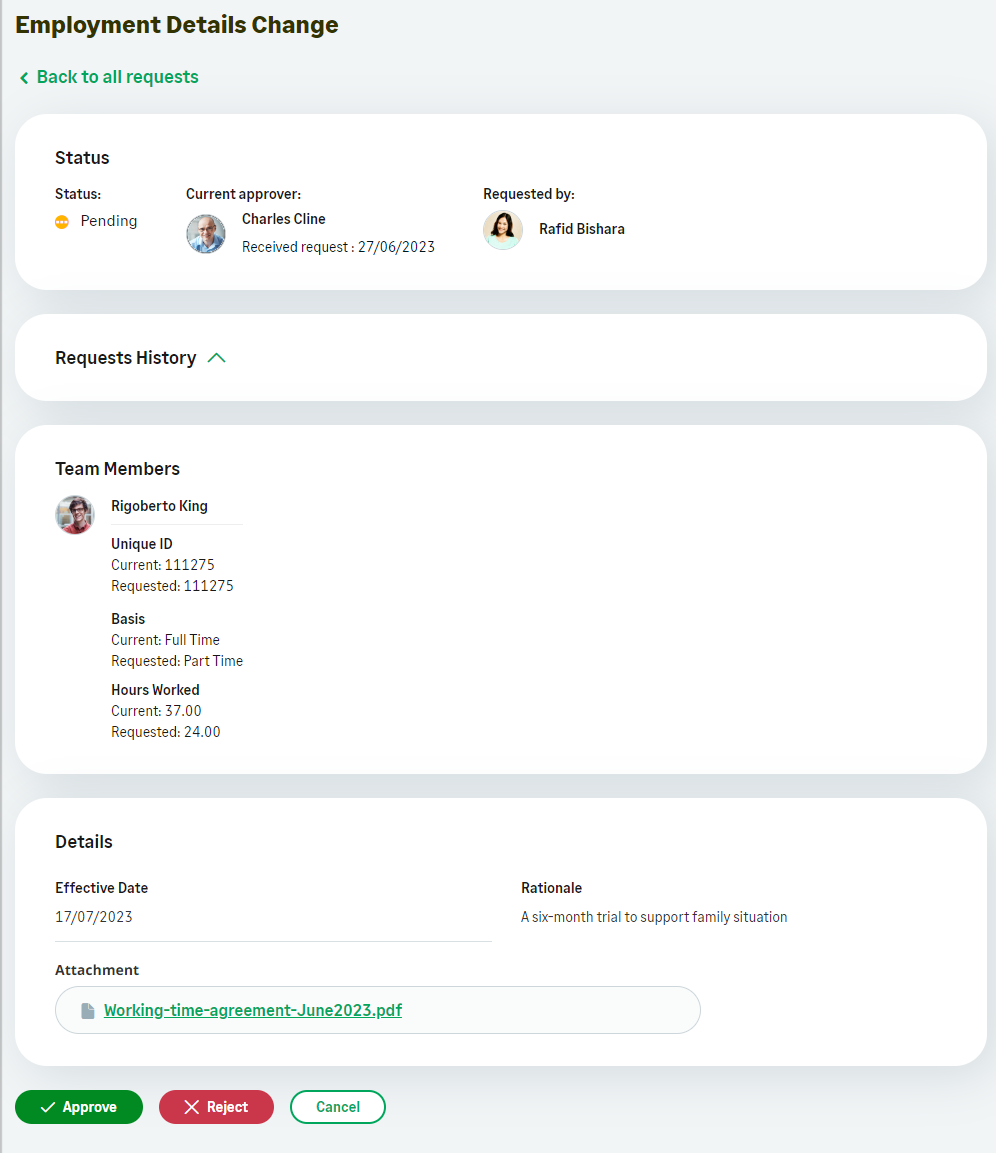
Task: Click Rafid Bishara's profile picture
Action: (x=503, y=230)
